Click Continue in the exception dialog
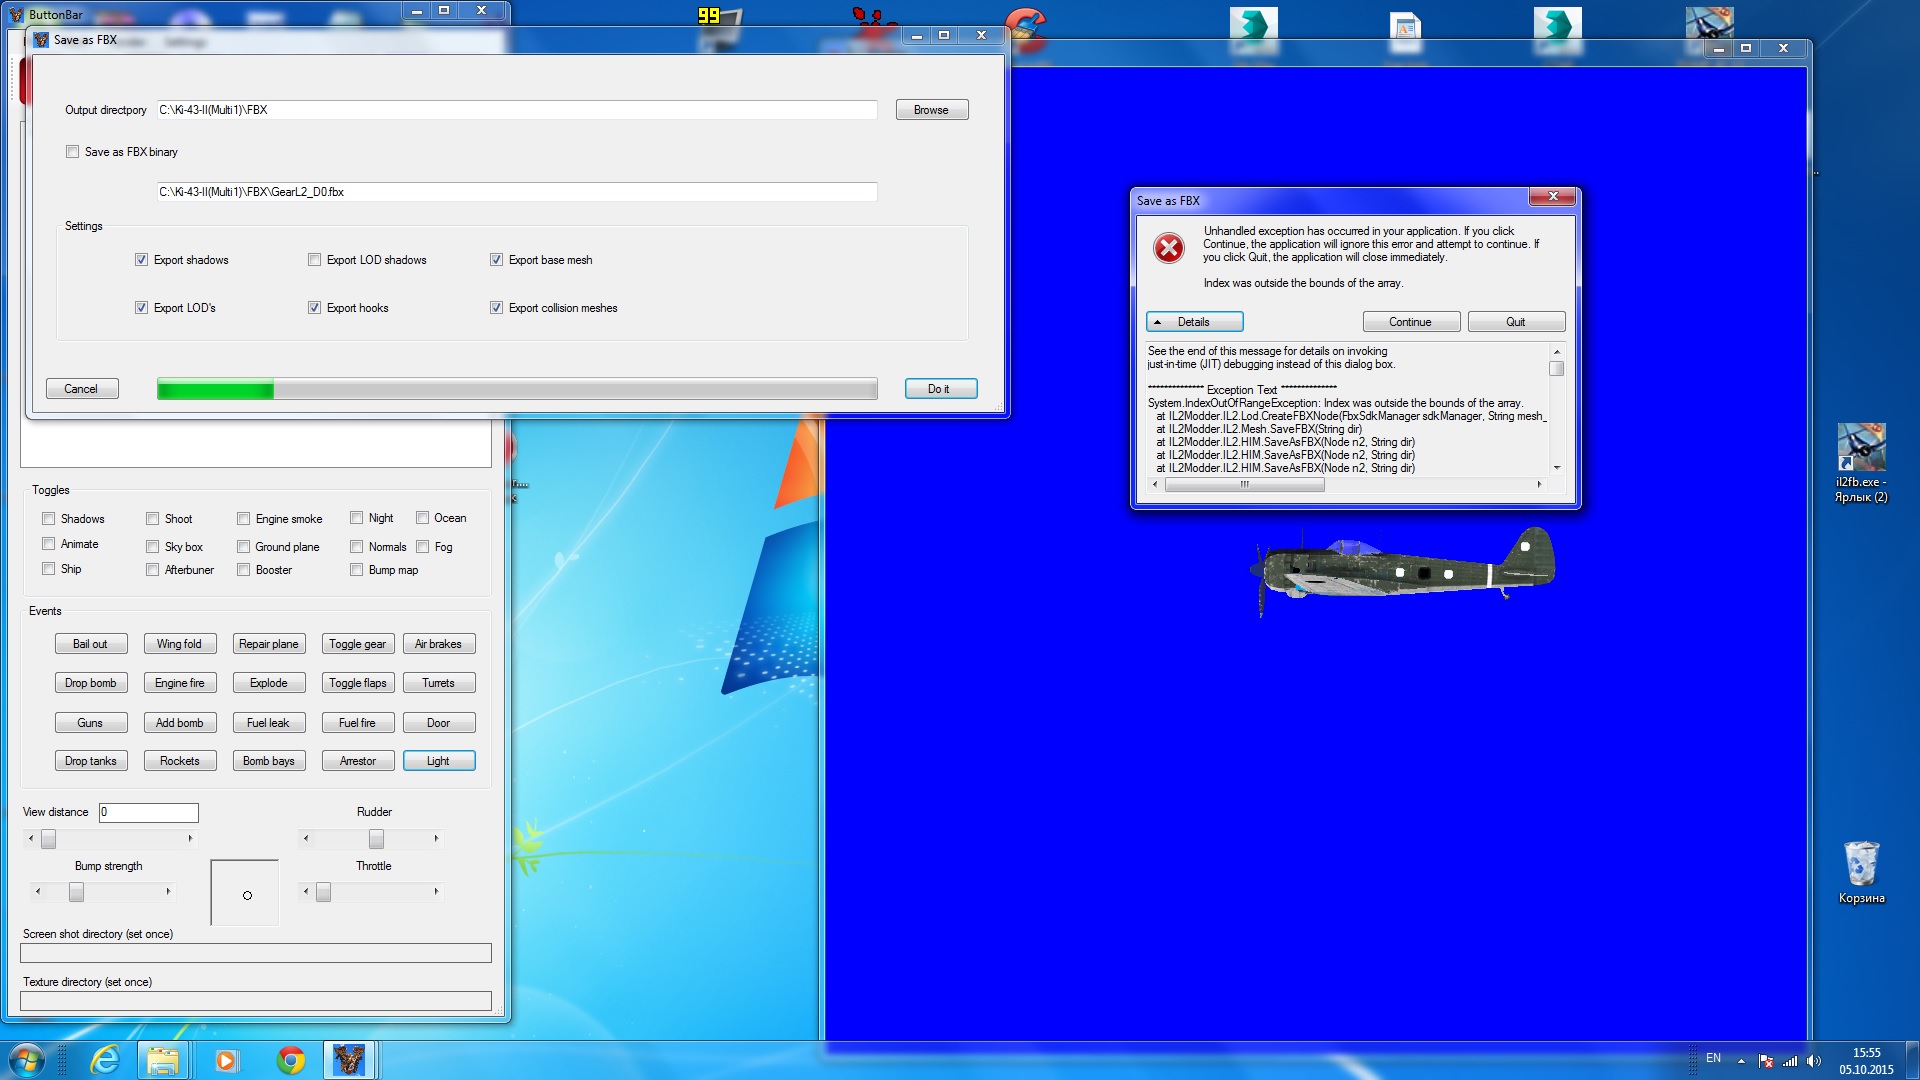 click(1410, 322)
